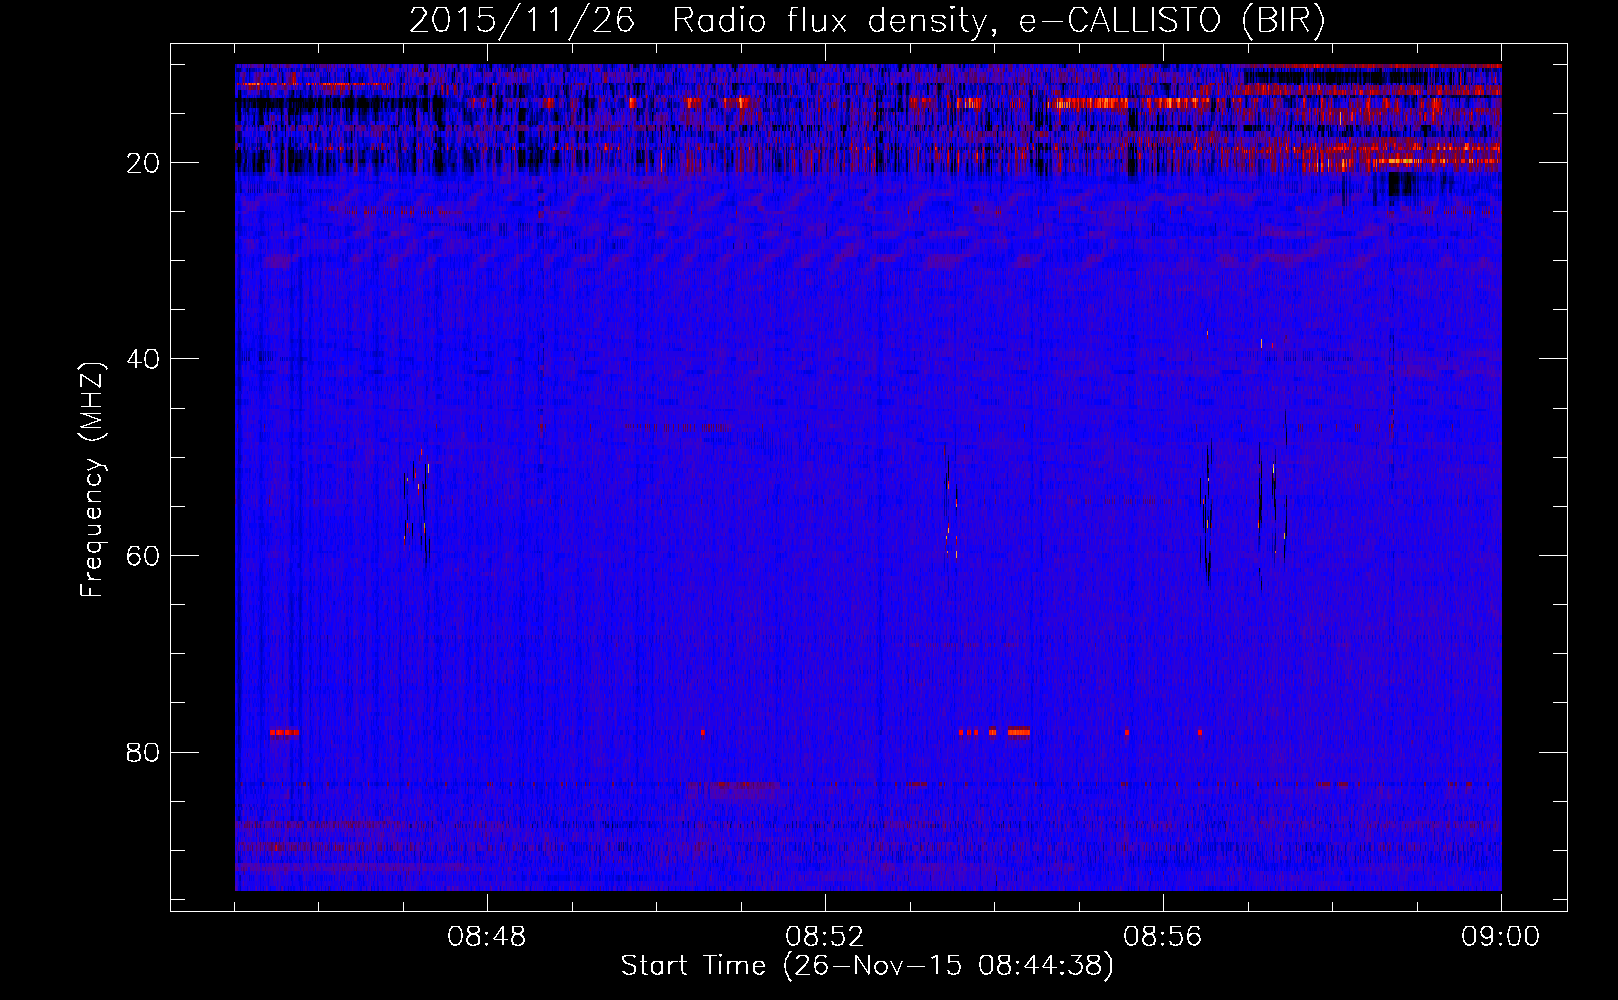
Task: Click the 80 MHz frequency tick label
Action: pos(144,752)
